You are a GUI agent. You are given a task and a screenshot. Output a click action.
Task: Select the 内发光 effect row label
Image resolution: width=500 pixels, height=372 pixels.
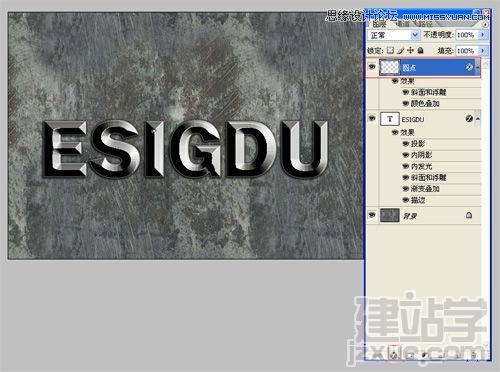[x=422, y=166]
